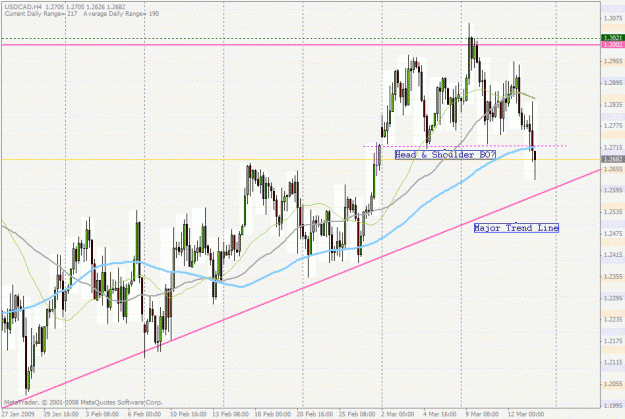Screen dimensions: 625x419
Task: Click the 6 Feb 00:00 time label
Action: tap(144, 414)
